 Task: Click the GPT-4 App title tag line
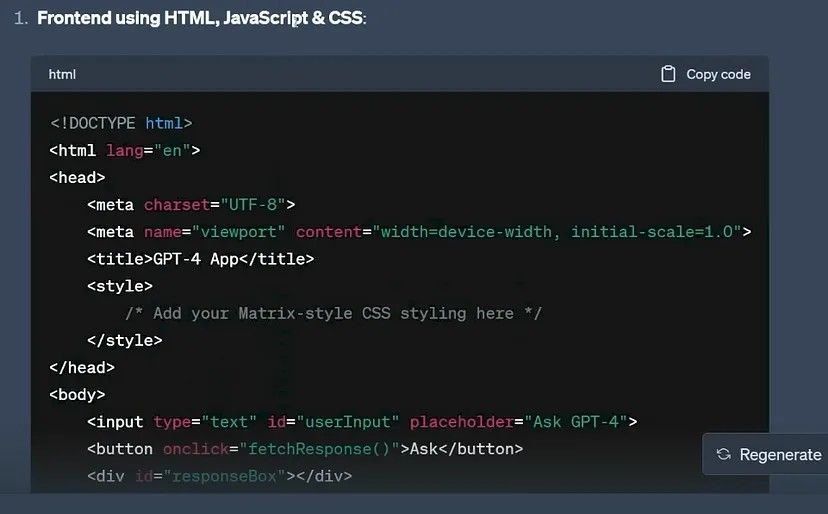point(200,259)
